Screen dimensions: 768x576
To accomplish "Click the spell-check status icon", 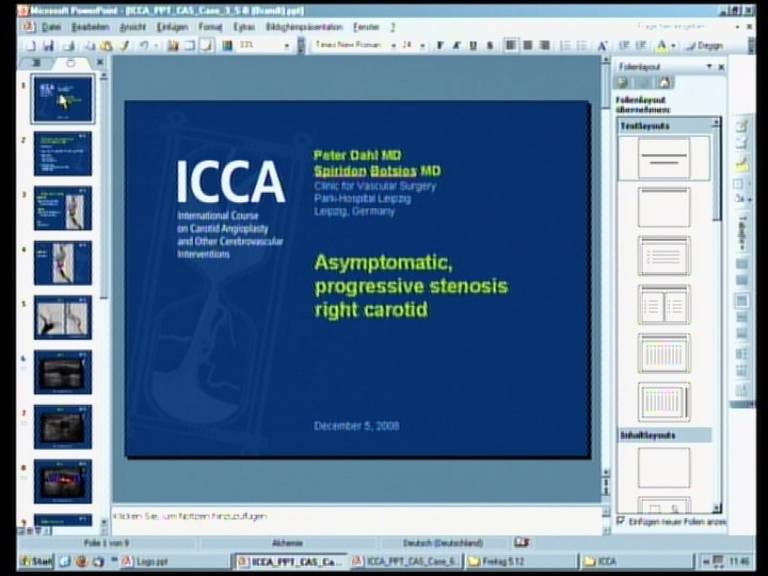I will [x=522, y=542].
